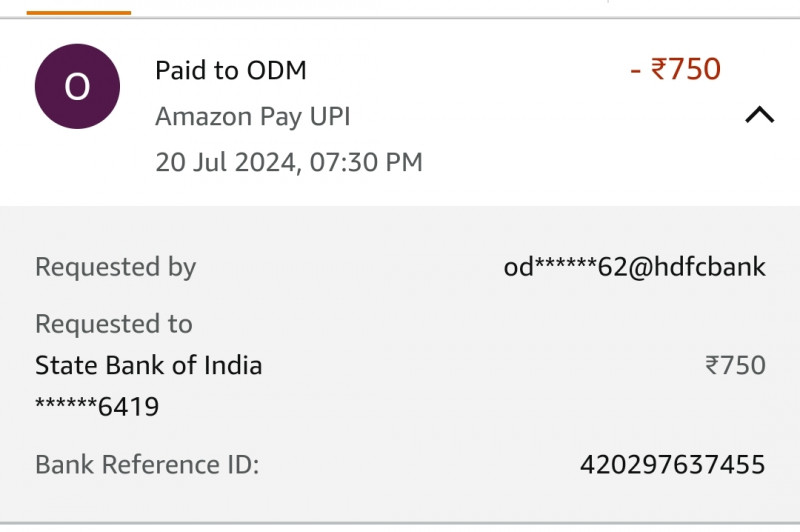Select the 'Amazon Pay UPI' payment method text
Image resolution: width=800 pixels, height=532 pixels.
(252, 117)
